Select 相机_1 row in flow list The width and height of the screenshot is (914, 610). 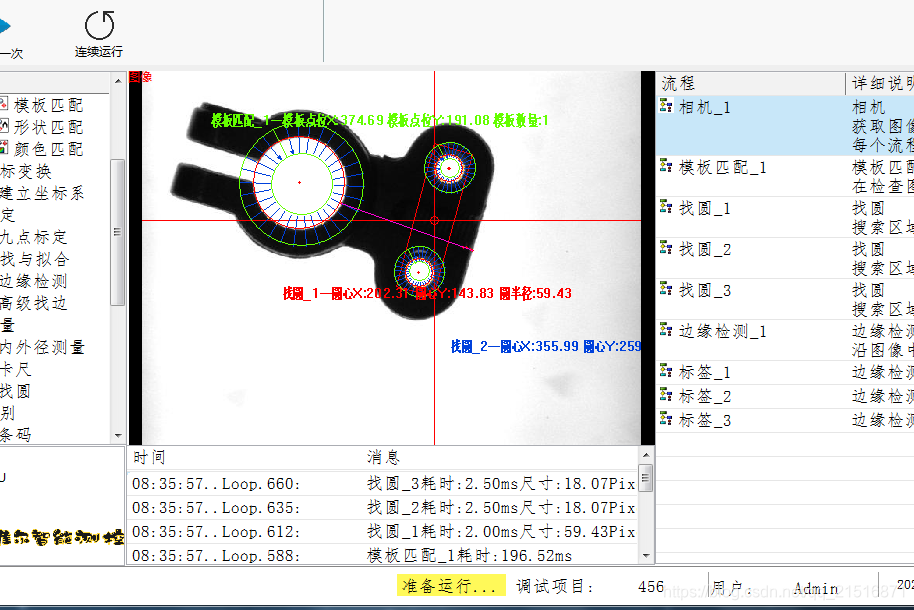785,126
